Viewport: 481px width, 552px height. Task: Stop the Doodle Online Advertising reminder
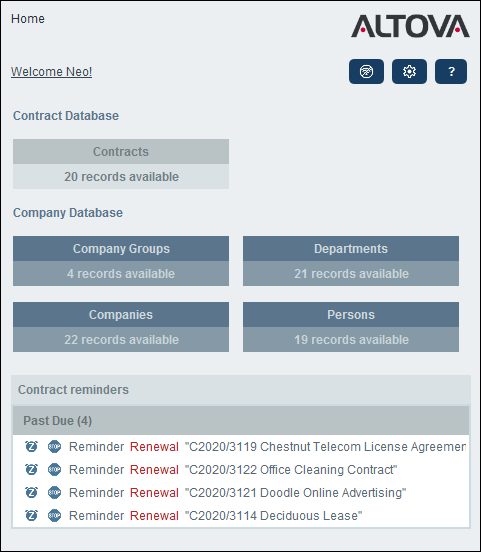(54, 492)
